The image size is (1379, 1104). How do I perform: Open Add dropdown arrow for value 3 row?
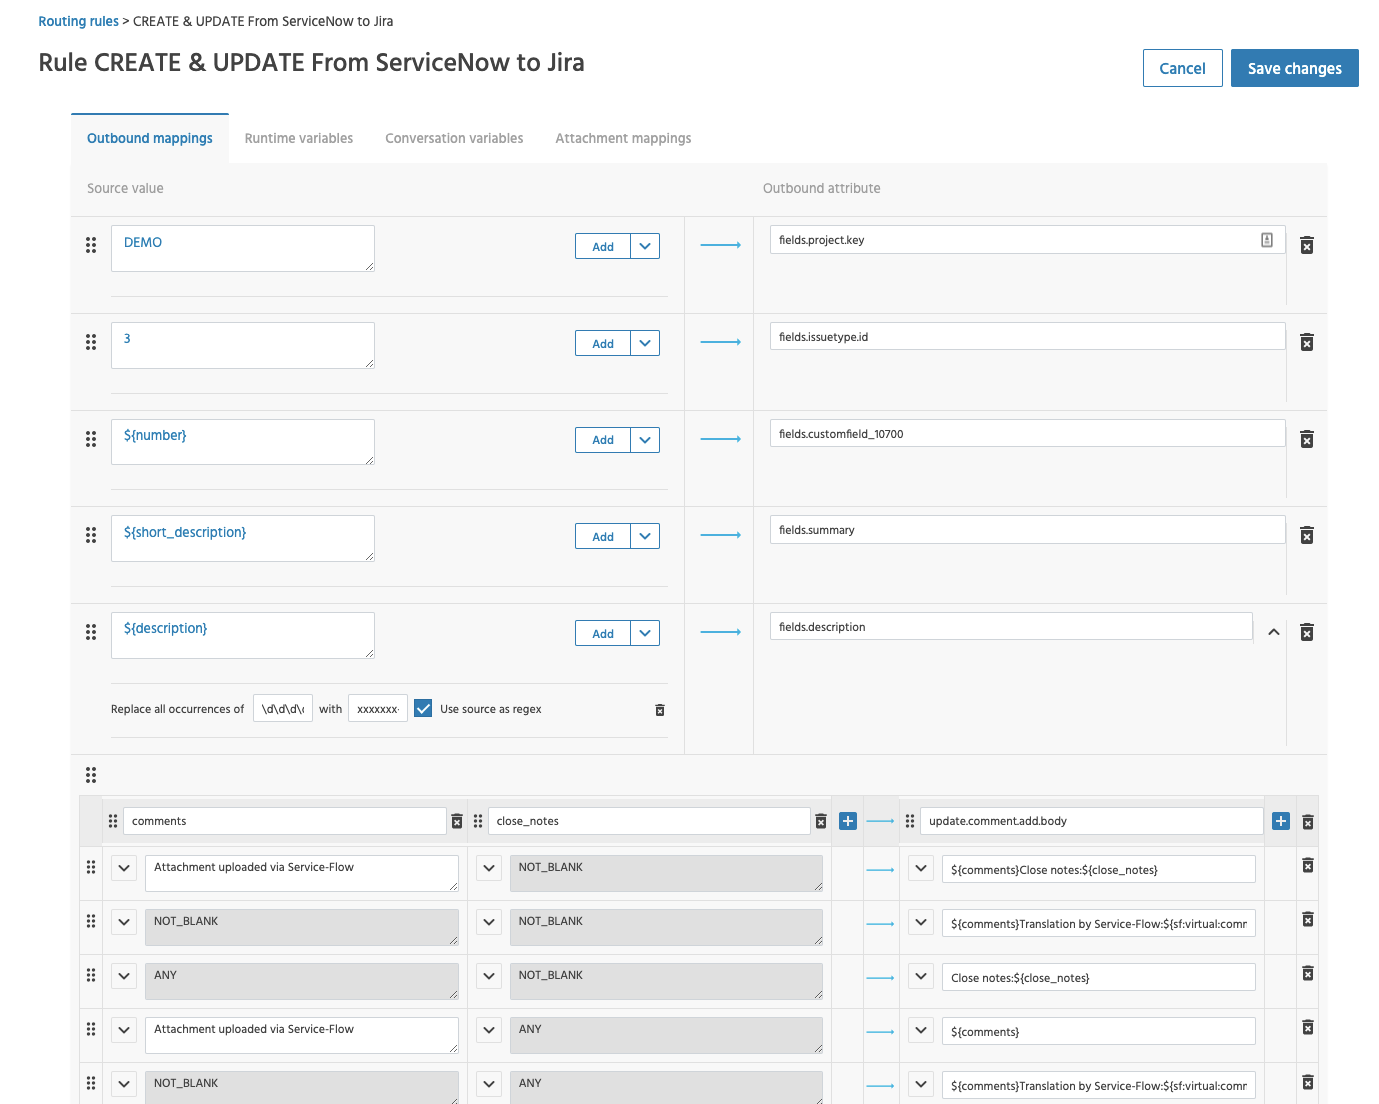(x=645, y=343)
